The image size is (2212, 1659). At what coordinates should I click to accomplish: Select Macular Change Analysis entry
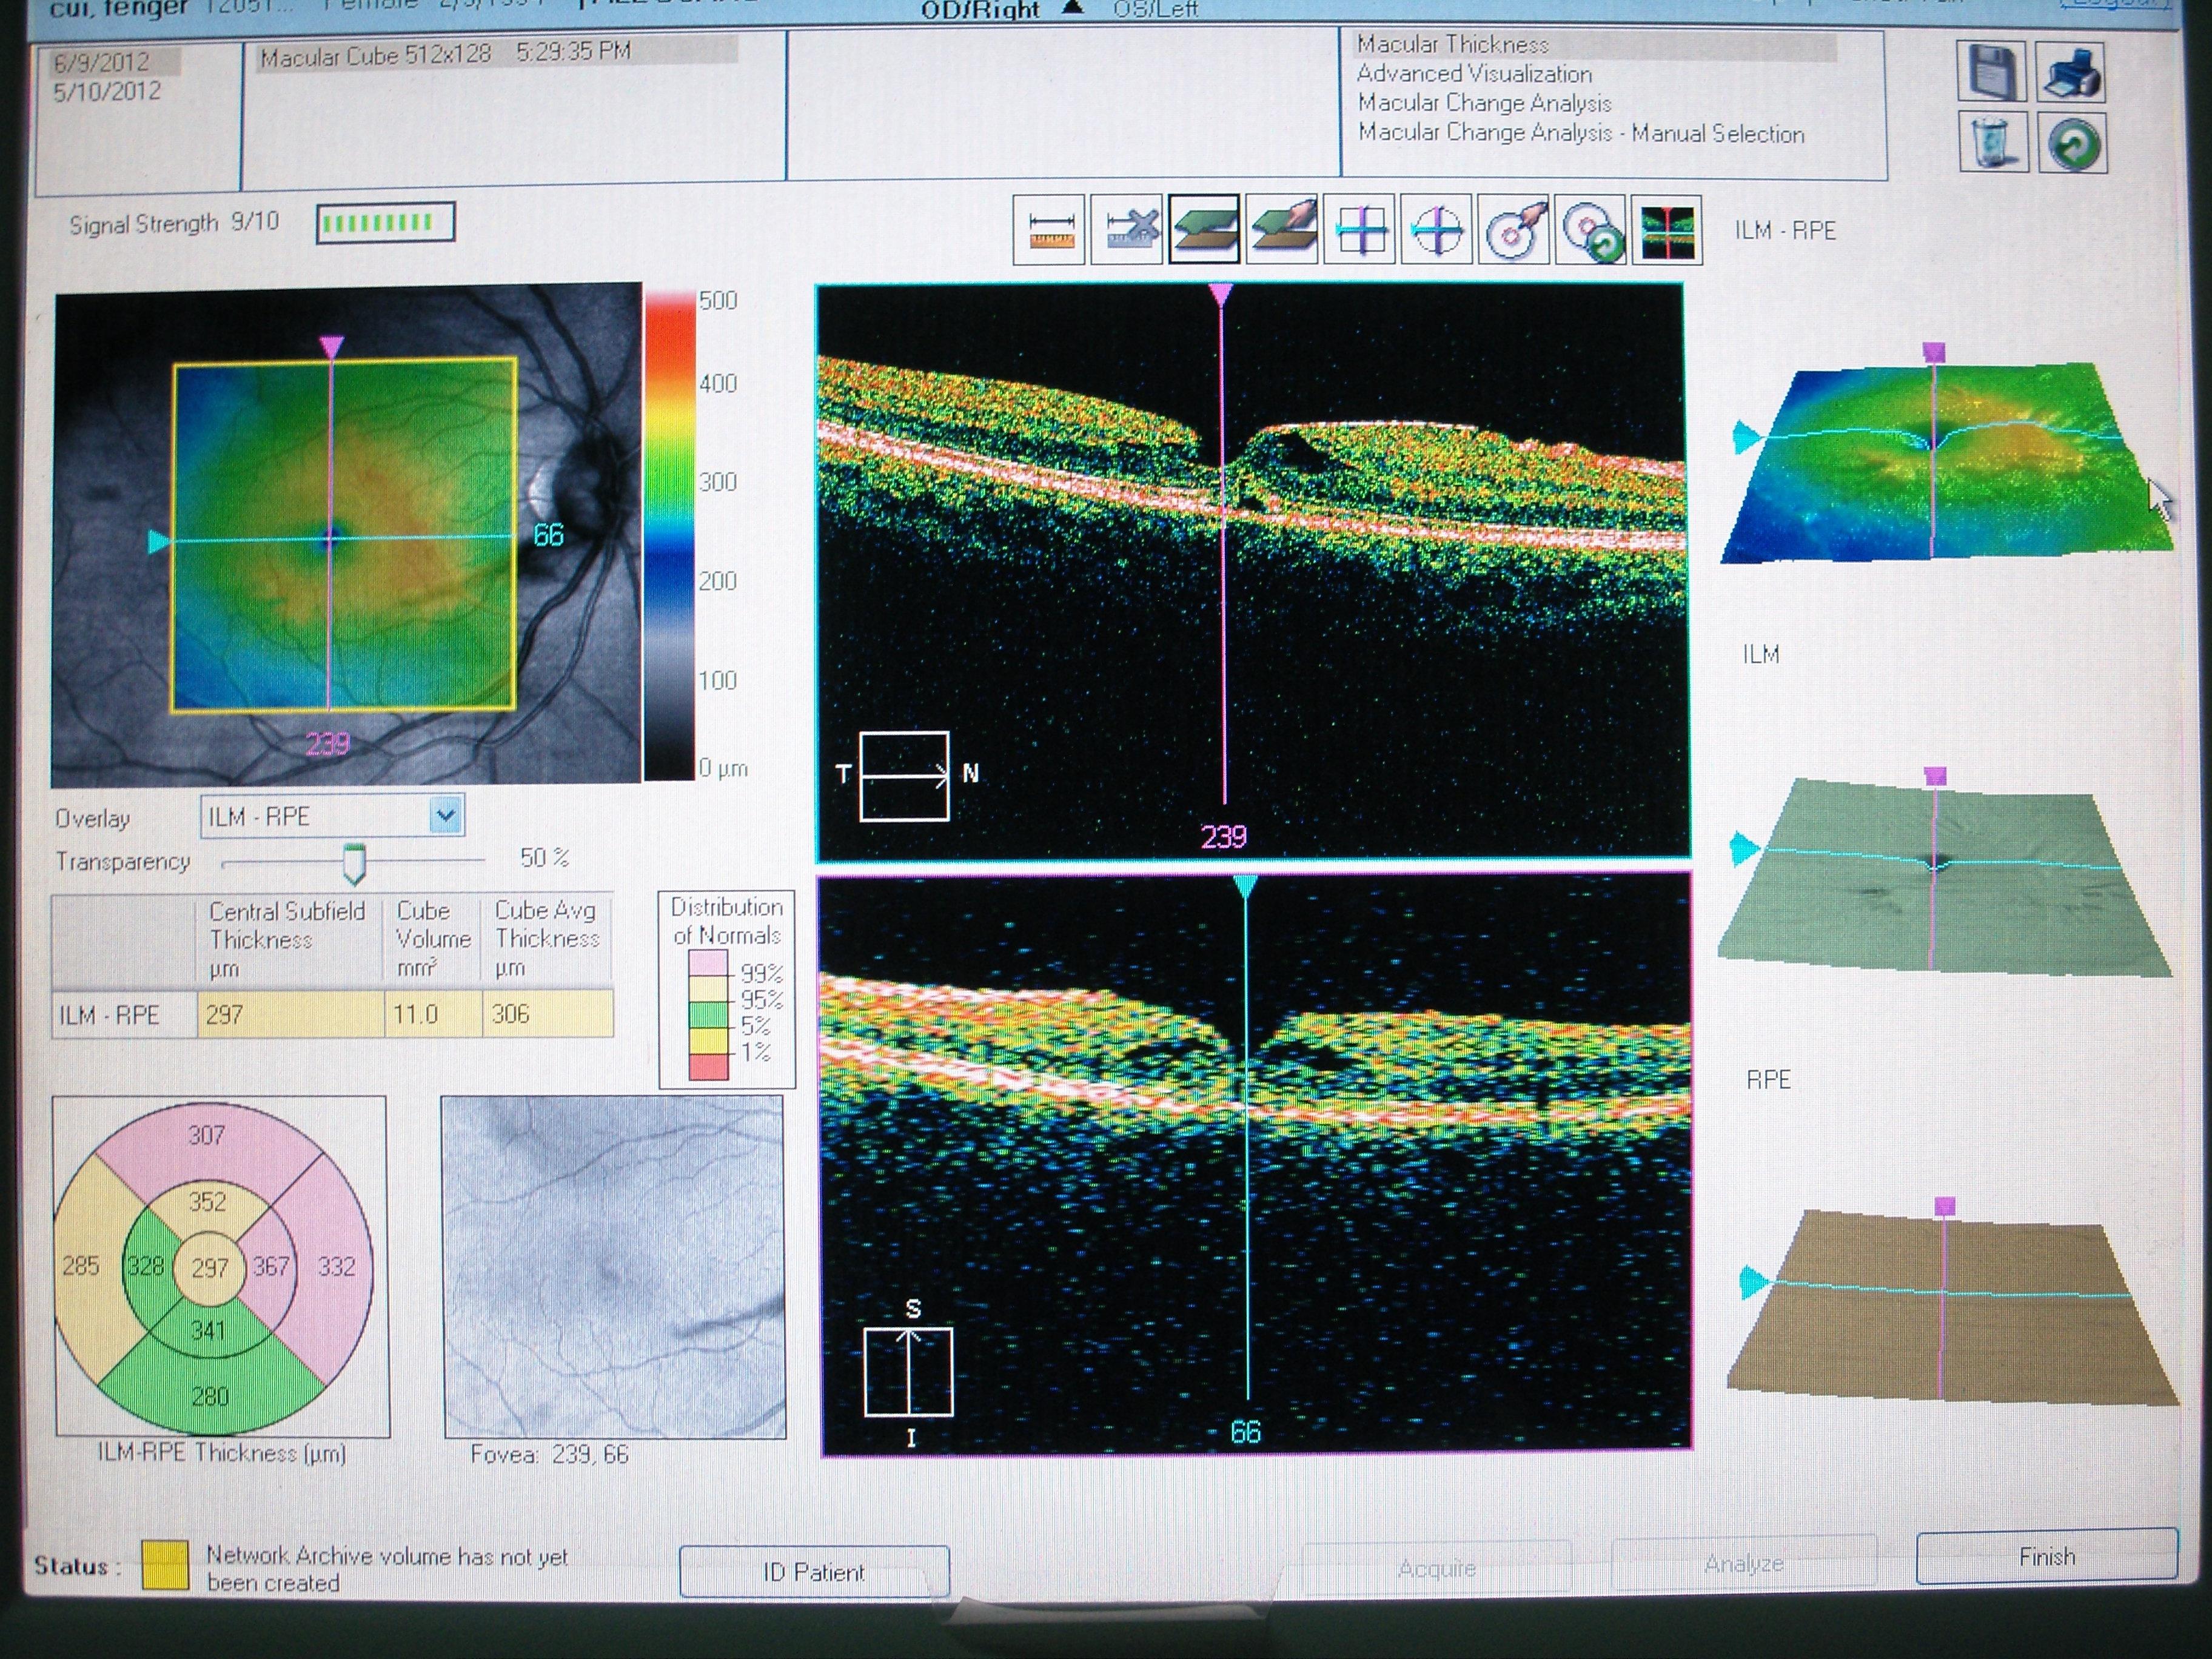(x=1484, y=103)
